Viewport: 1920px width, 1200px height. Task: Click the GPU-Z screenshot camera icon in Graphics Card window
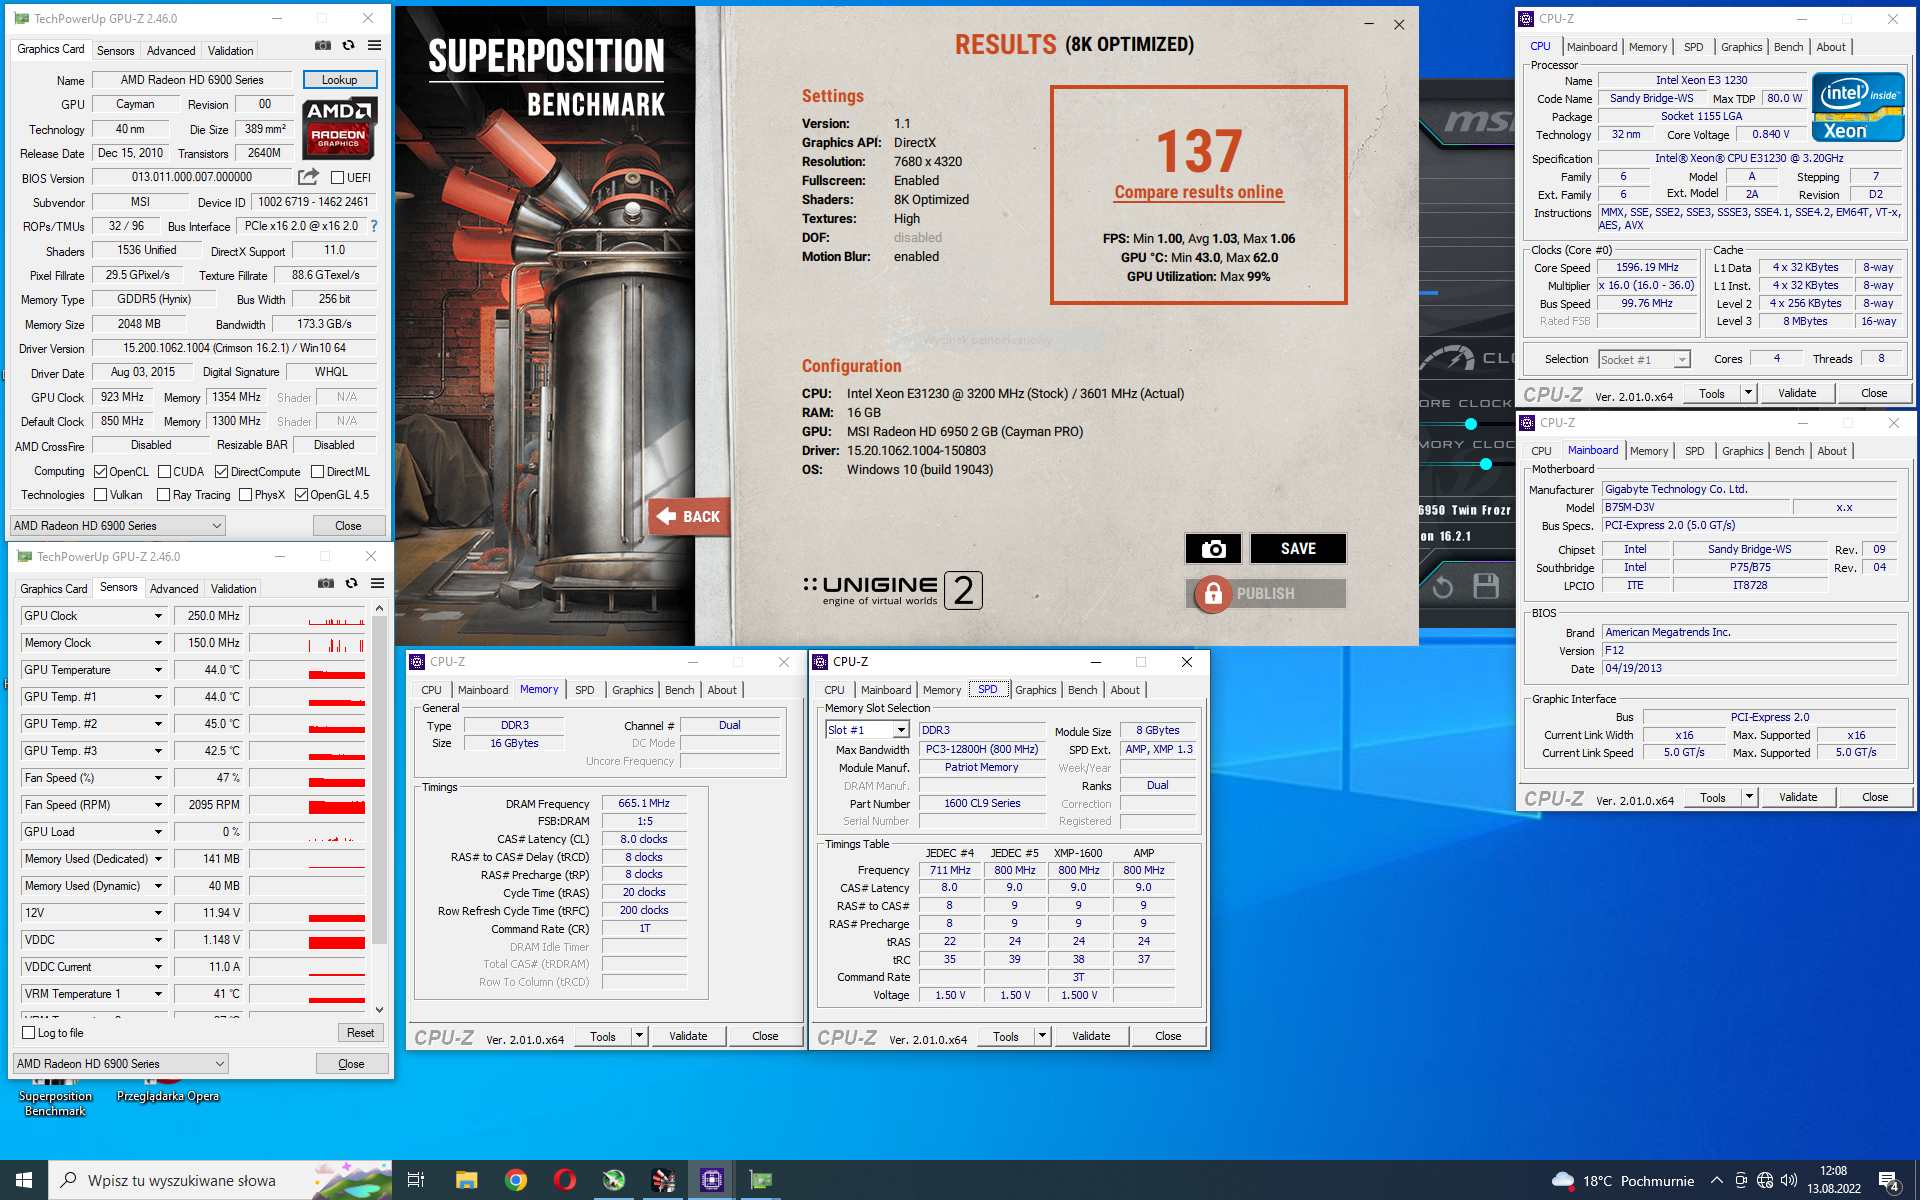click(323, 46)
